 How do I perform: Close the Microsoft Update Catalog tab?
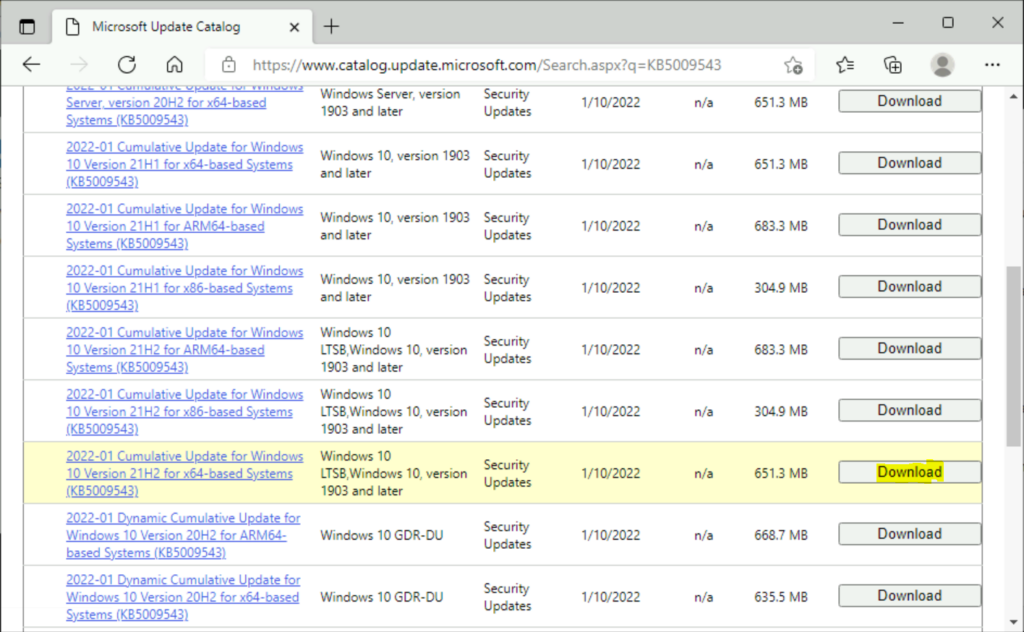click(295, 27)
